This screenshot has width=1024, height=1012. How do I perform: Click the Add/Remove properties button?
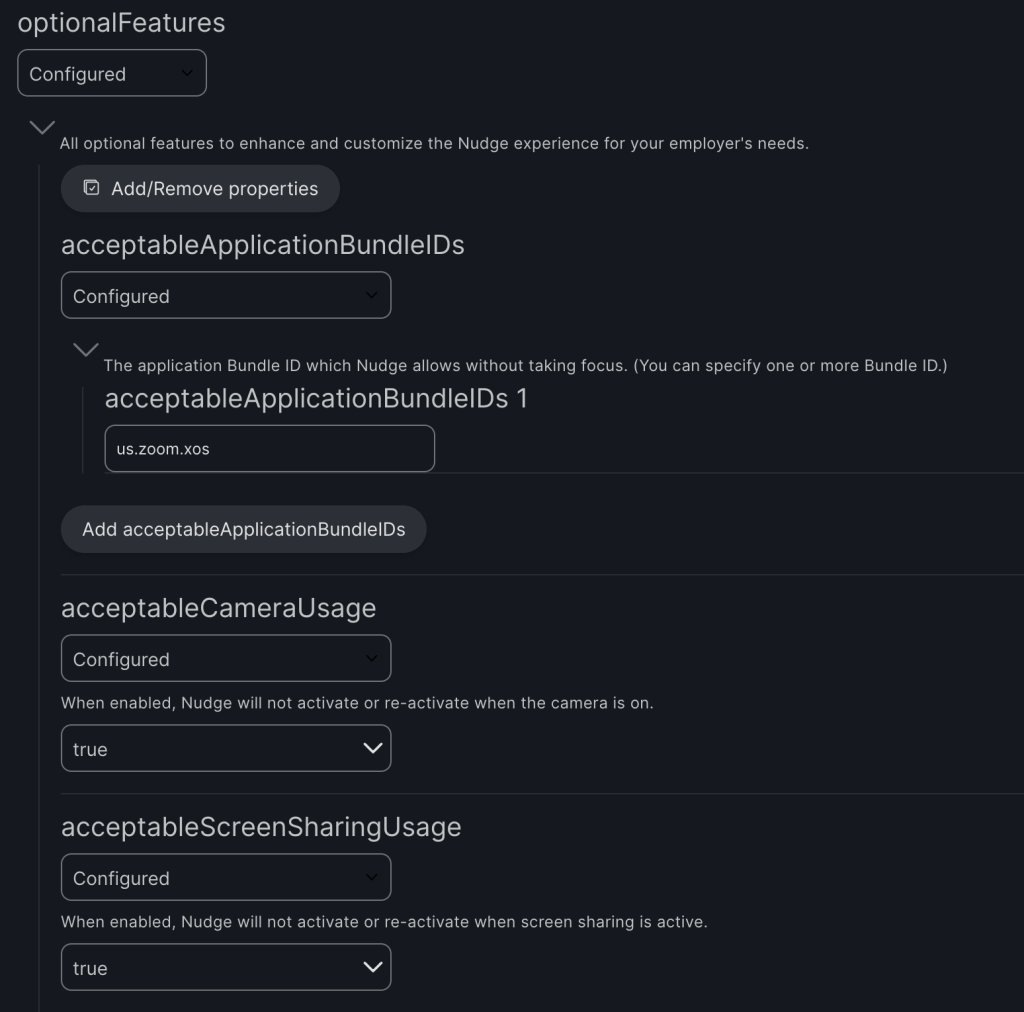click(200, 188)
